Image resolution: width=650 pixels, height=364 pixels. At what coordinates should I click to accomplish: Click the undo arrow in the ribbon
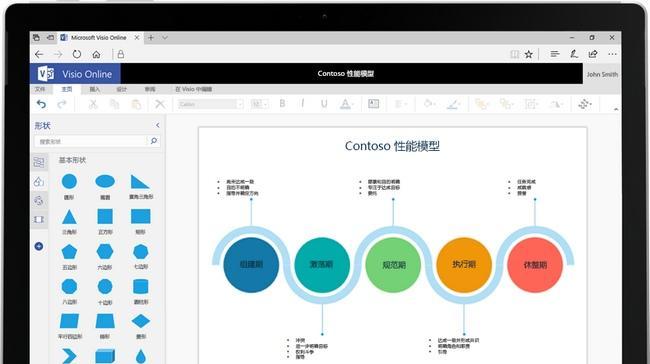pos(41,104)
